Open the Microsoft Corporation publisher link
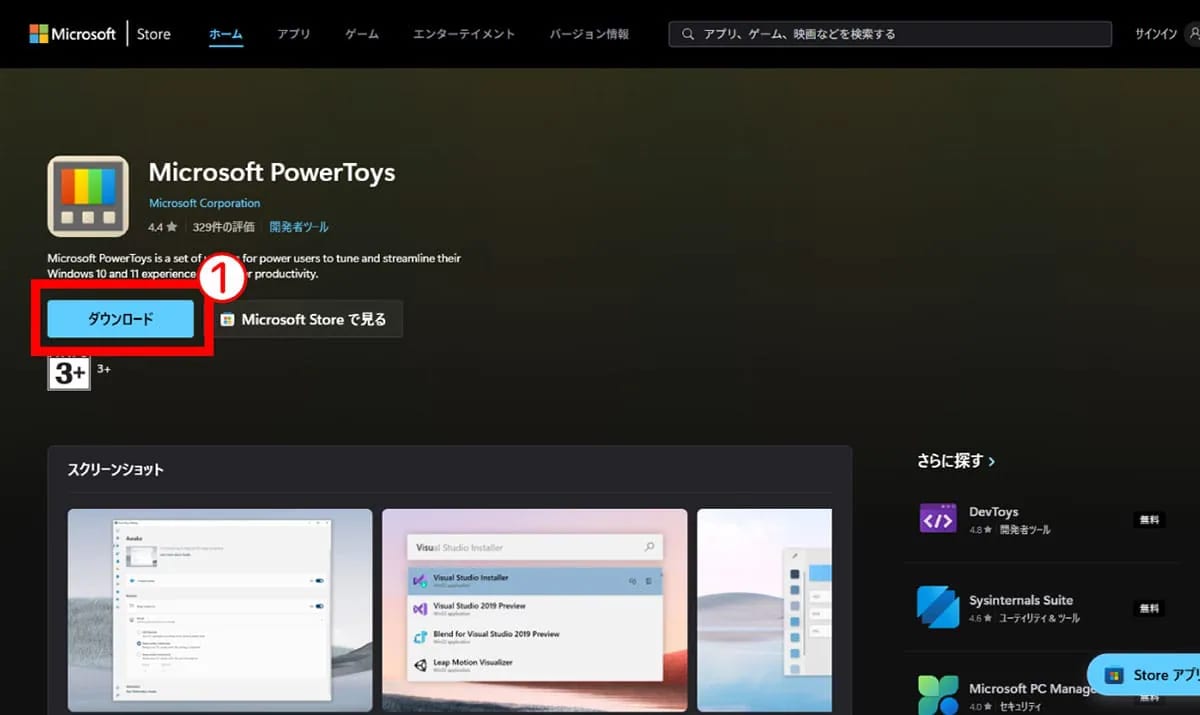 pyautogui.click(x=204, y=203)
